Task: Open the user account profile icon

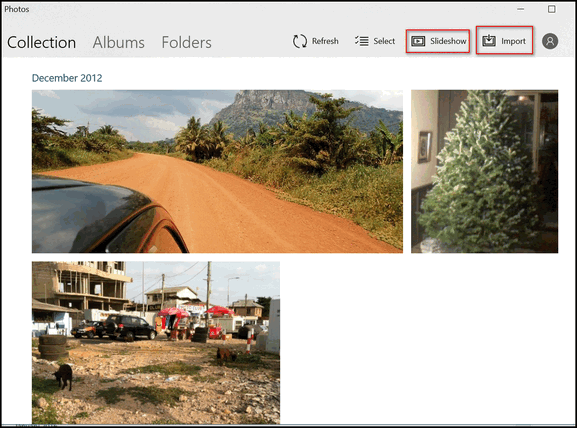Action: [x=550, y=41]
